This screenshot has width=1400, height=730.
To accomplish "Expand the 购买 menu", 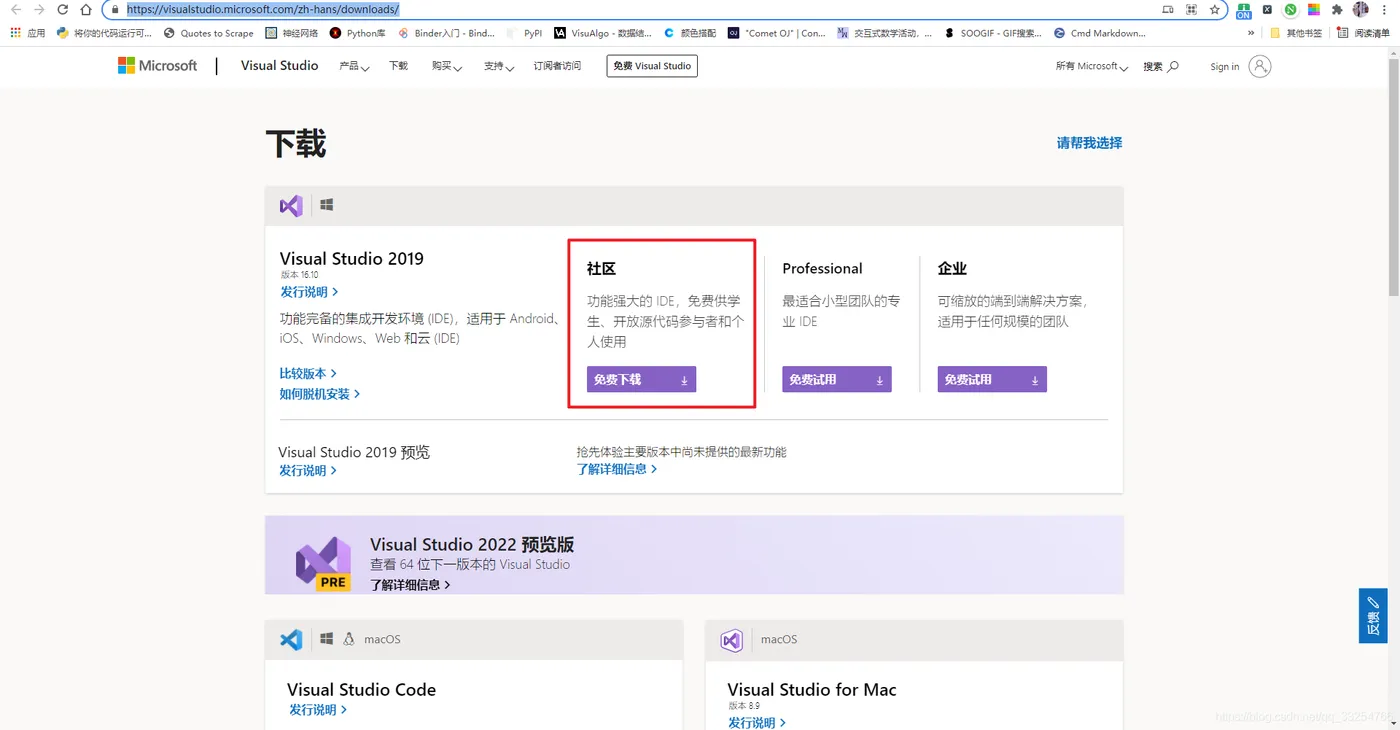I will (x=446, y=66).
